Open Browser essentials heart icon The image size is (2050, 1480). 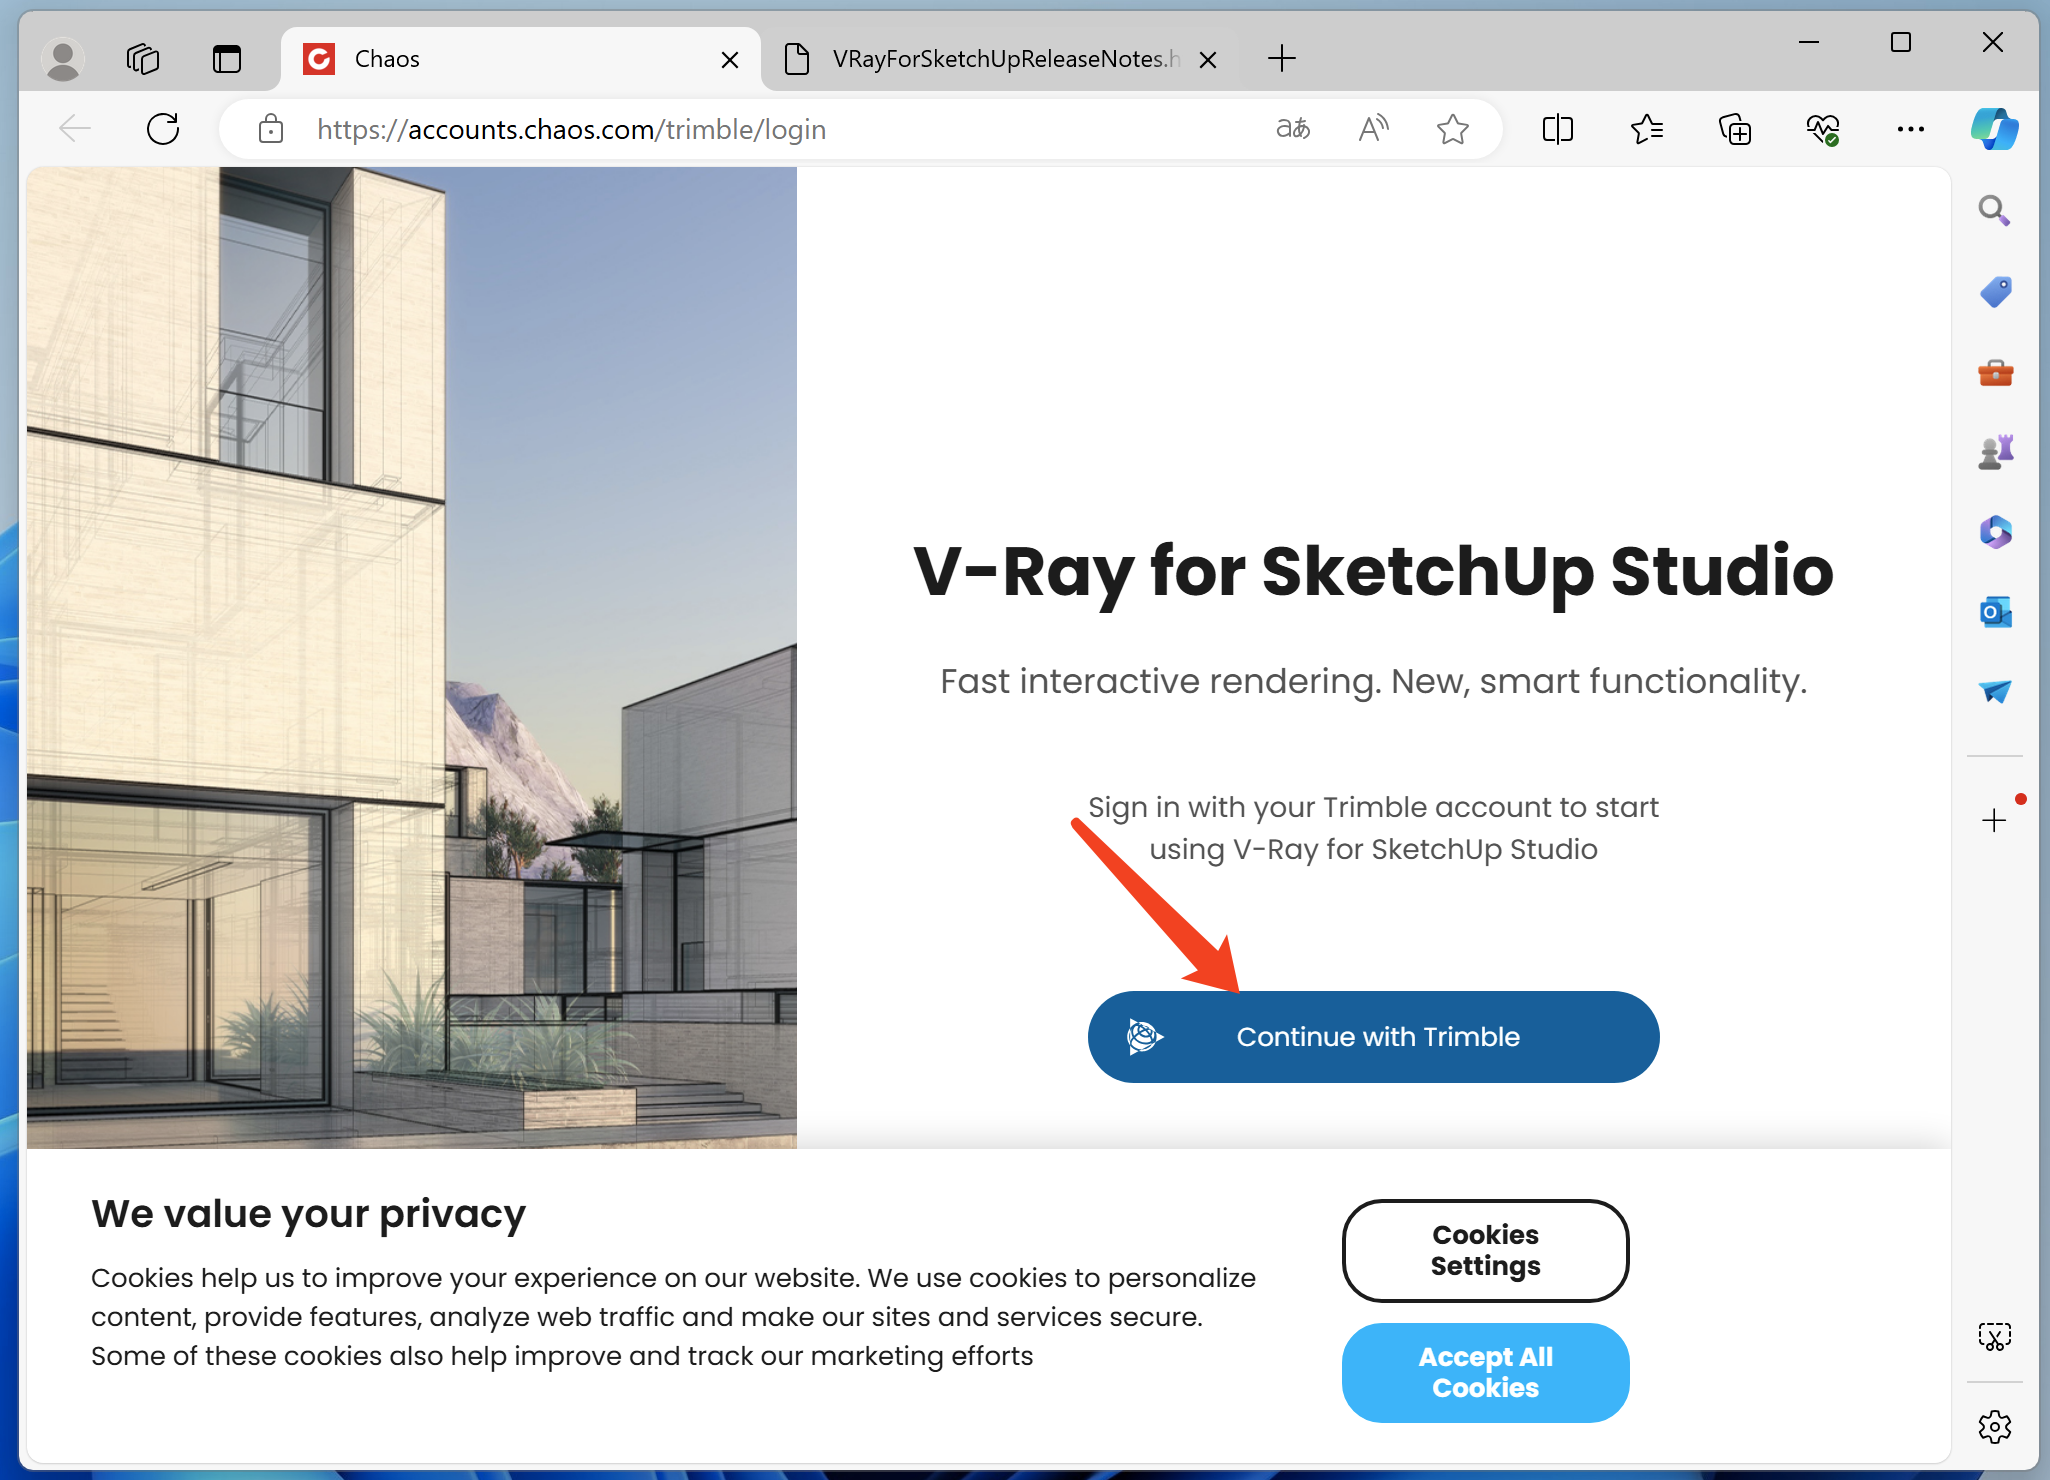1823,129
